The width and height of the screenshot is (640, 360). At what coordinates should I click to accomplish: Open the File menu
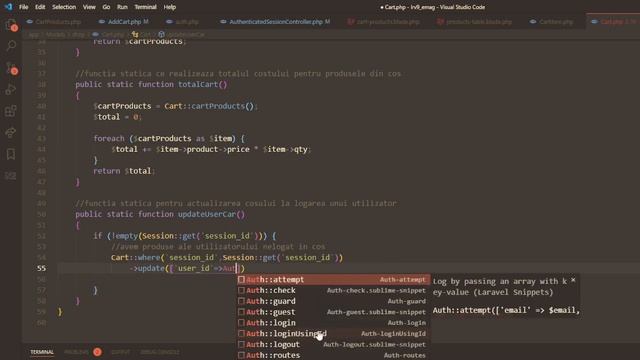tap(24, 7)
